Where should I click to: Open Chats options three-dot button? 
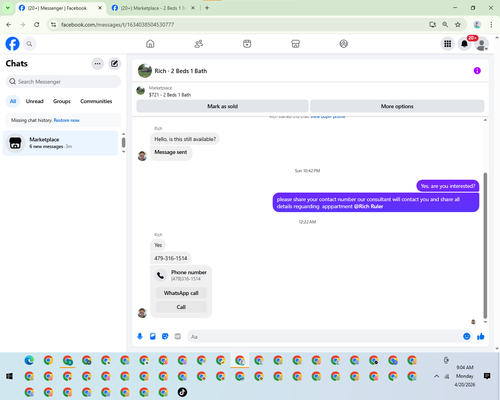click(x=98, y=64)
